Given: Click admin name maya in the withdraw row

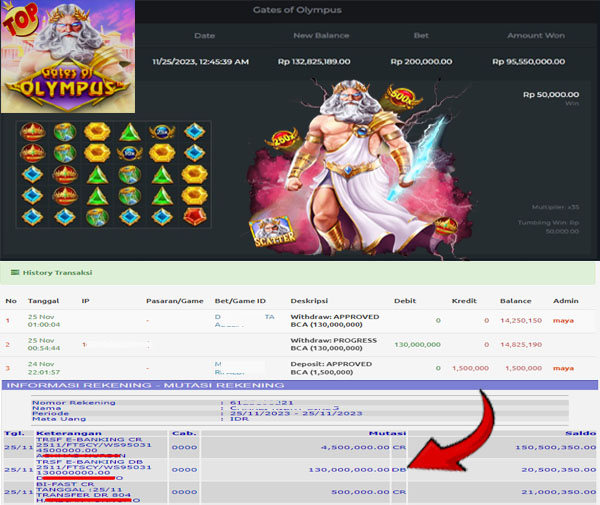Looking at the screenshot, I should (563, 321).
